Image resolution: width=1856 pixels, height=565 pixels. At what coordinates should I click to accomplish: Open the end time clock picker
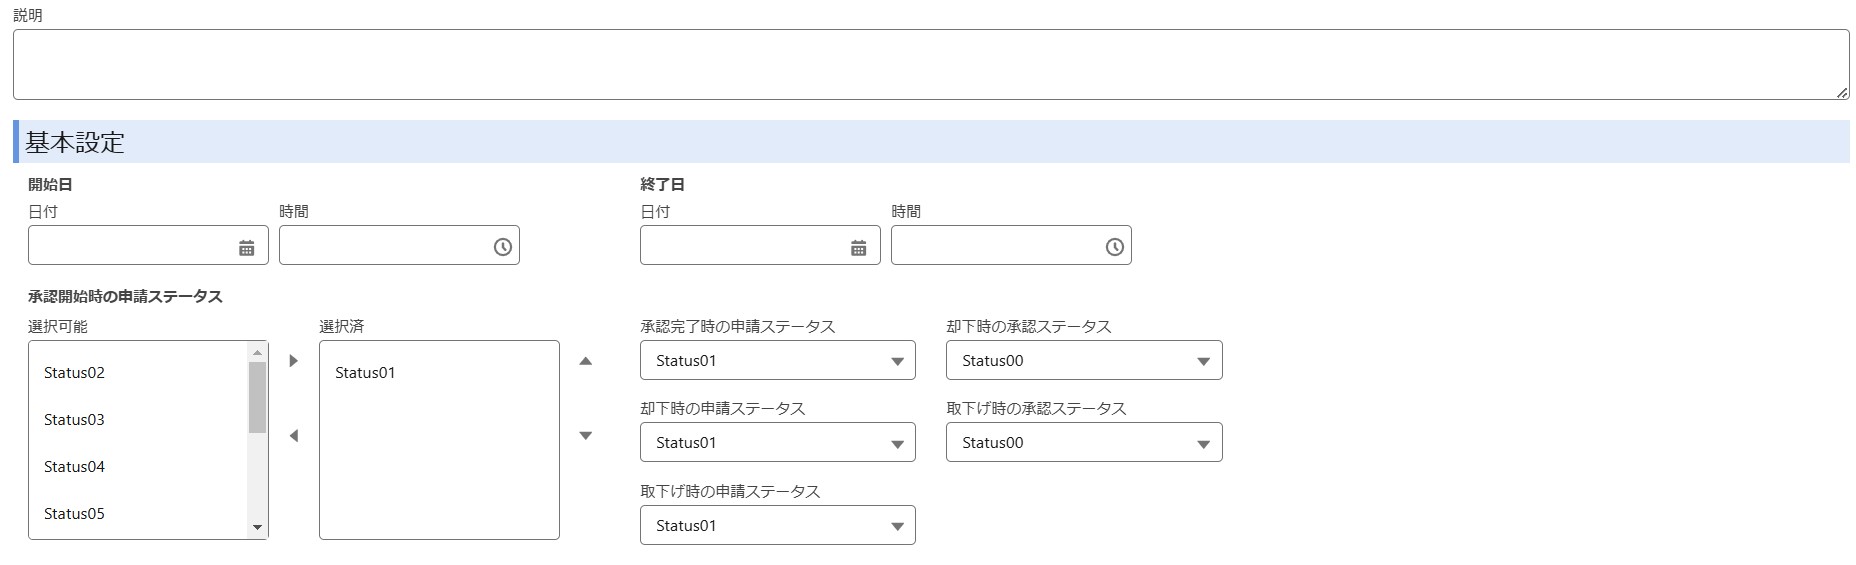1115,247
